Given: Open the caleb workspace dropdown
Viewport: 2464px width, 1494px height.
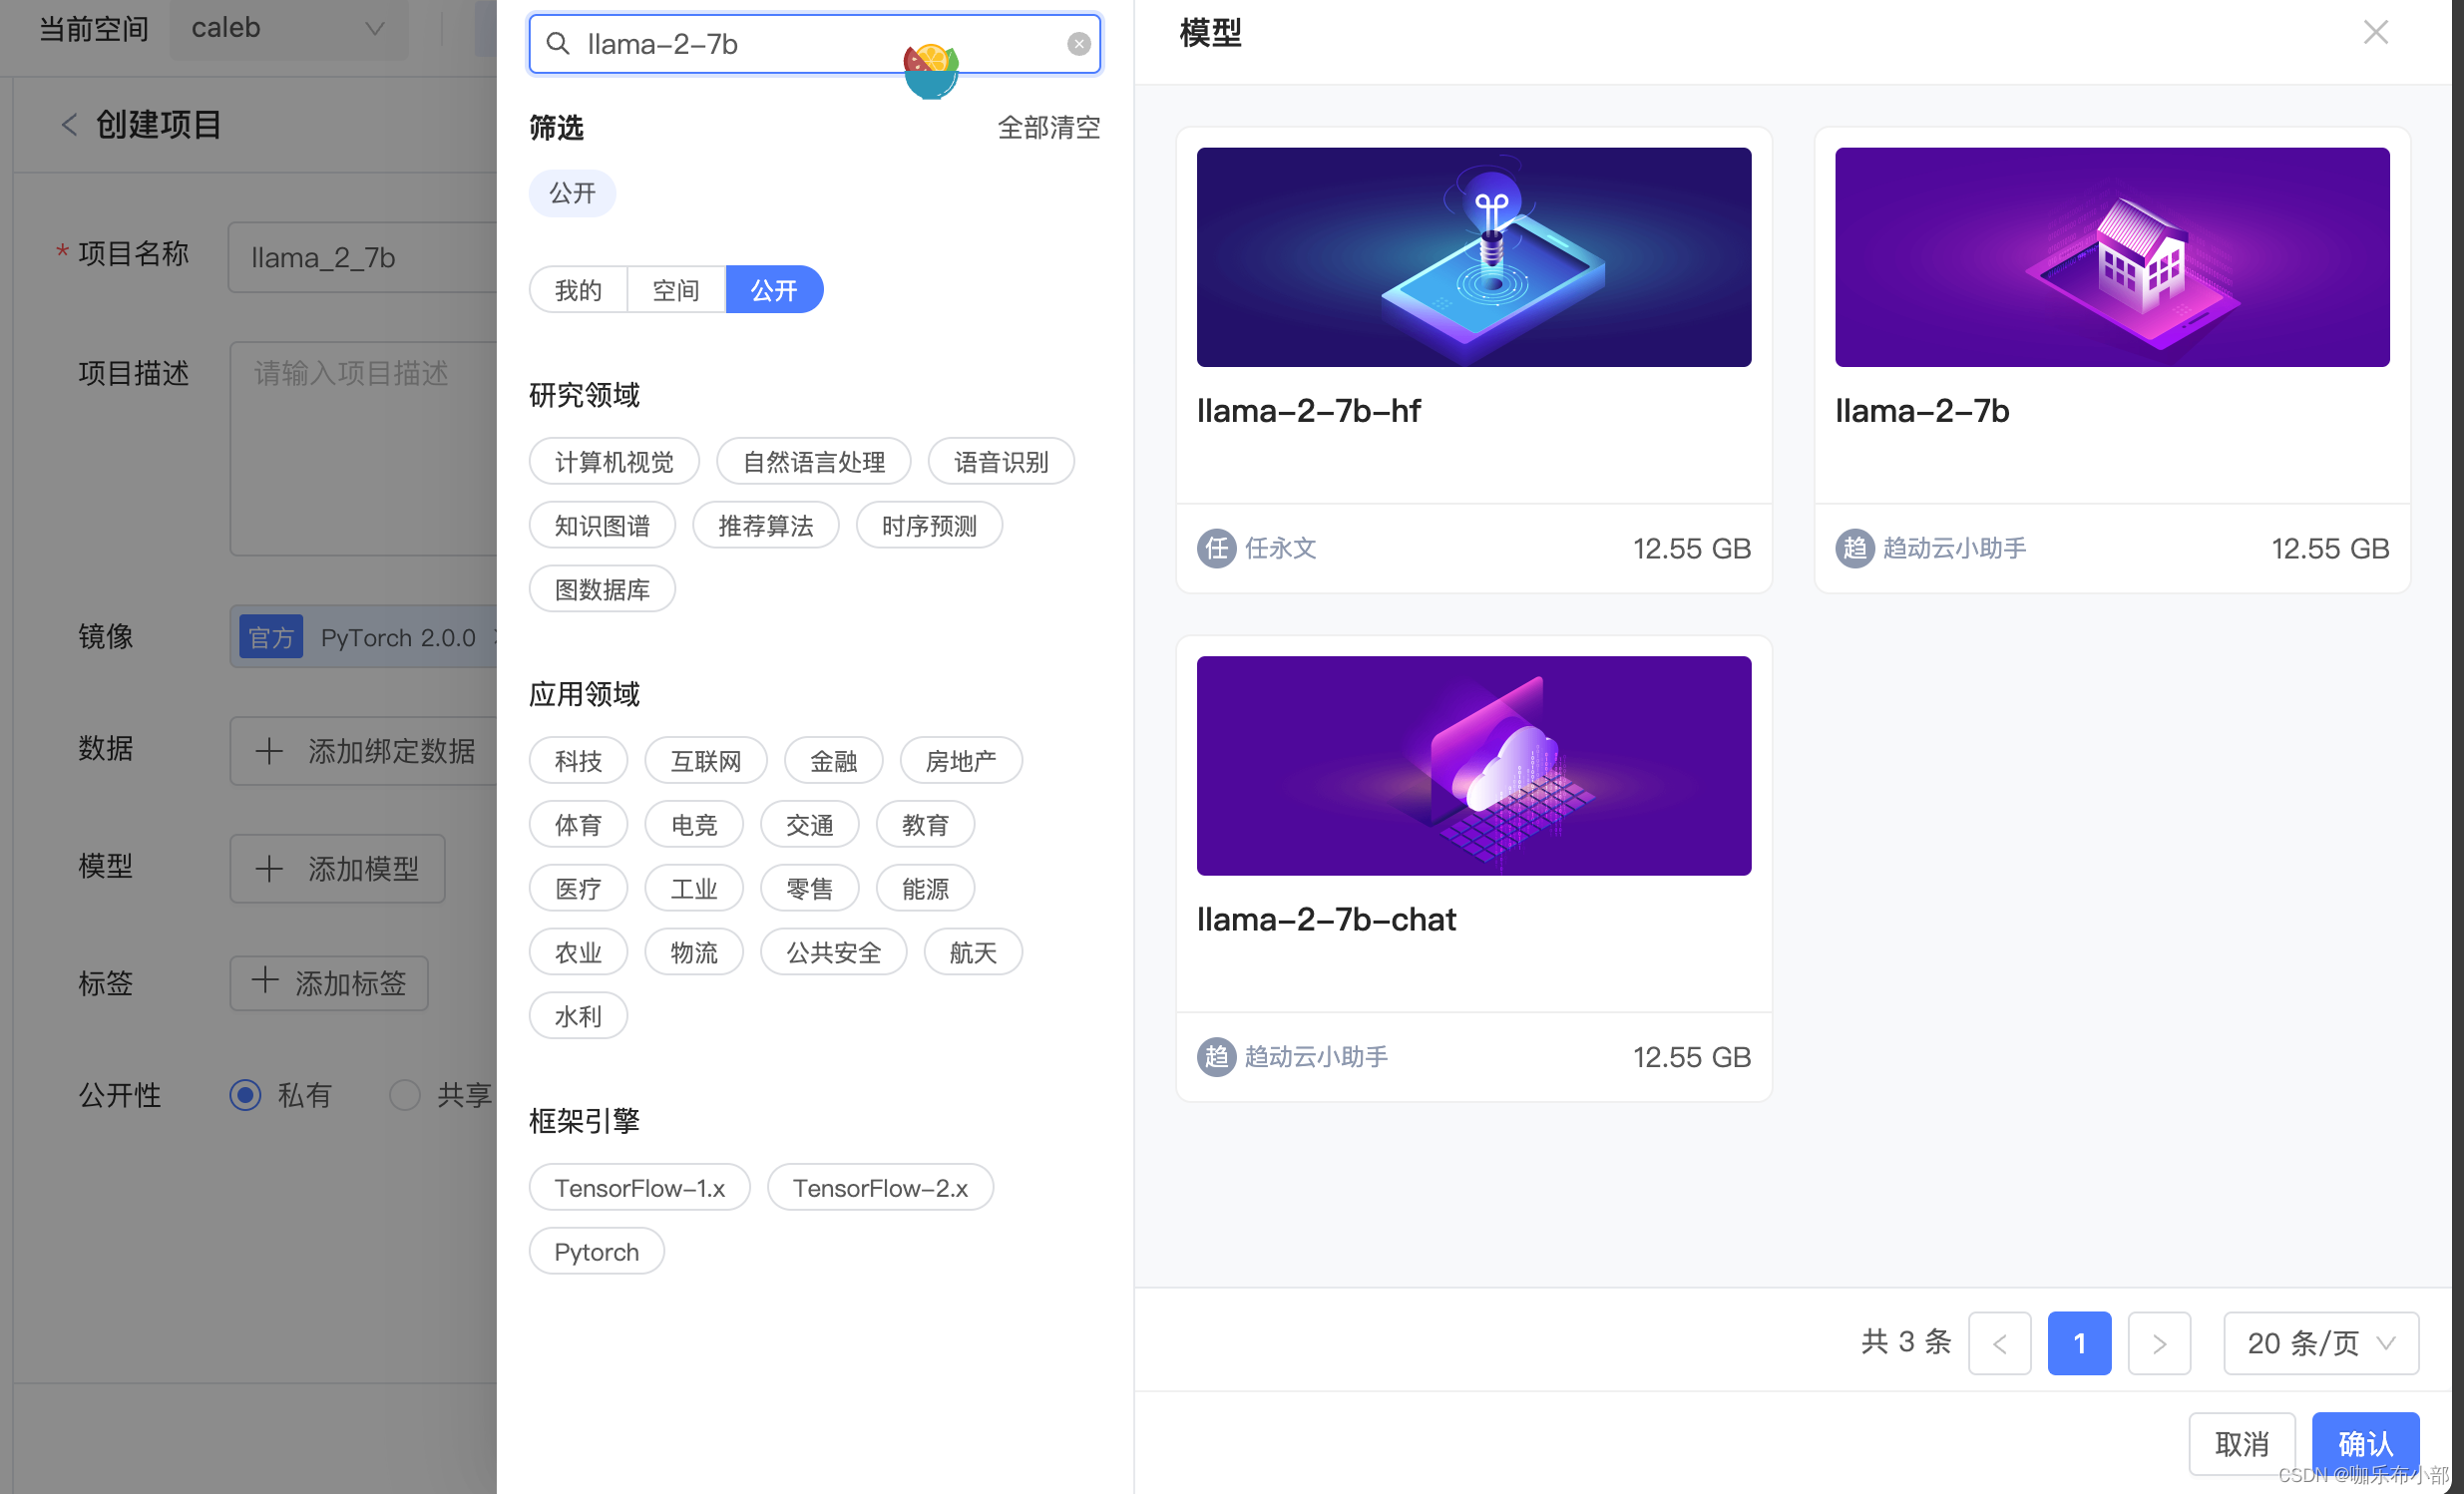Looking at the screenshot, I should (288, 28).
